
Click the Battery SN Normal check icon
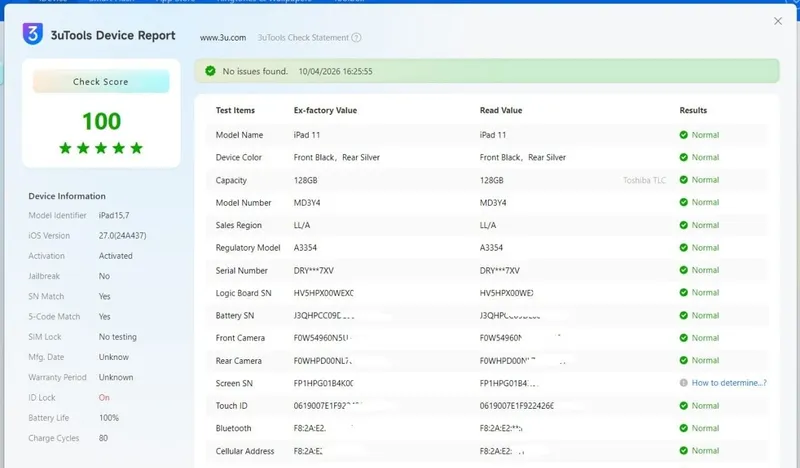pos(684,315)
